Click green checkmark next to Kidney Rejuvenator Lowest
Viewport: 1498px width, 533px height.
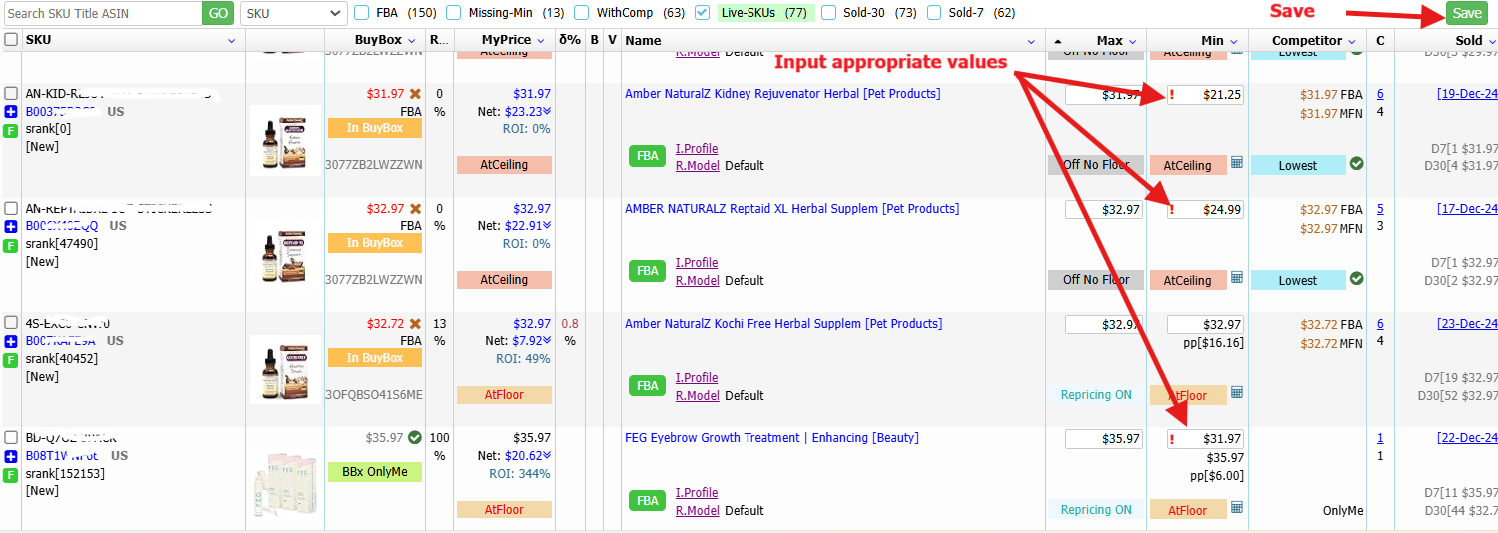pyautogui.click(x=1357, y=164)
